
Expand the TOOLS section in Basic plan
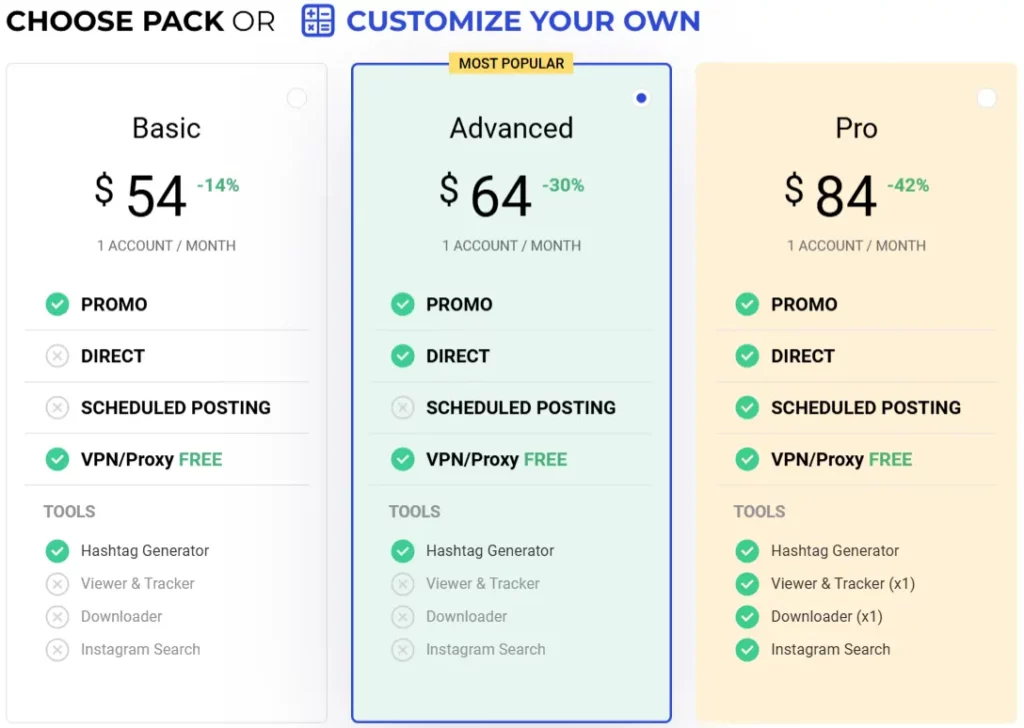pos(69,511)
